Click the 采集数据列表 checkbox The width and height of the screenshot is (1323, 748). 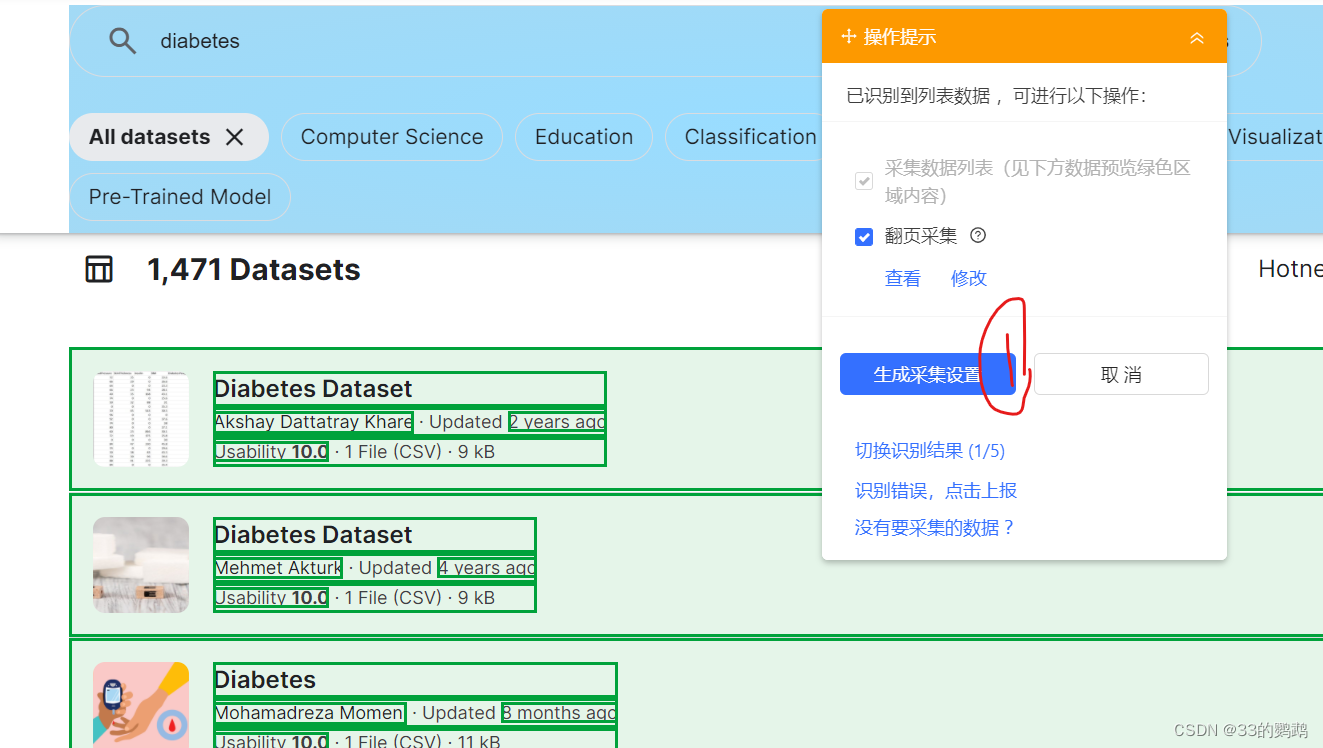[864, 181]
